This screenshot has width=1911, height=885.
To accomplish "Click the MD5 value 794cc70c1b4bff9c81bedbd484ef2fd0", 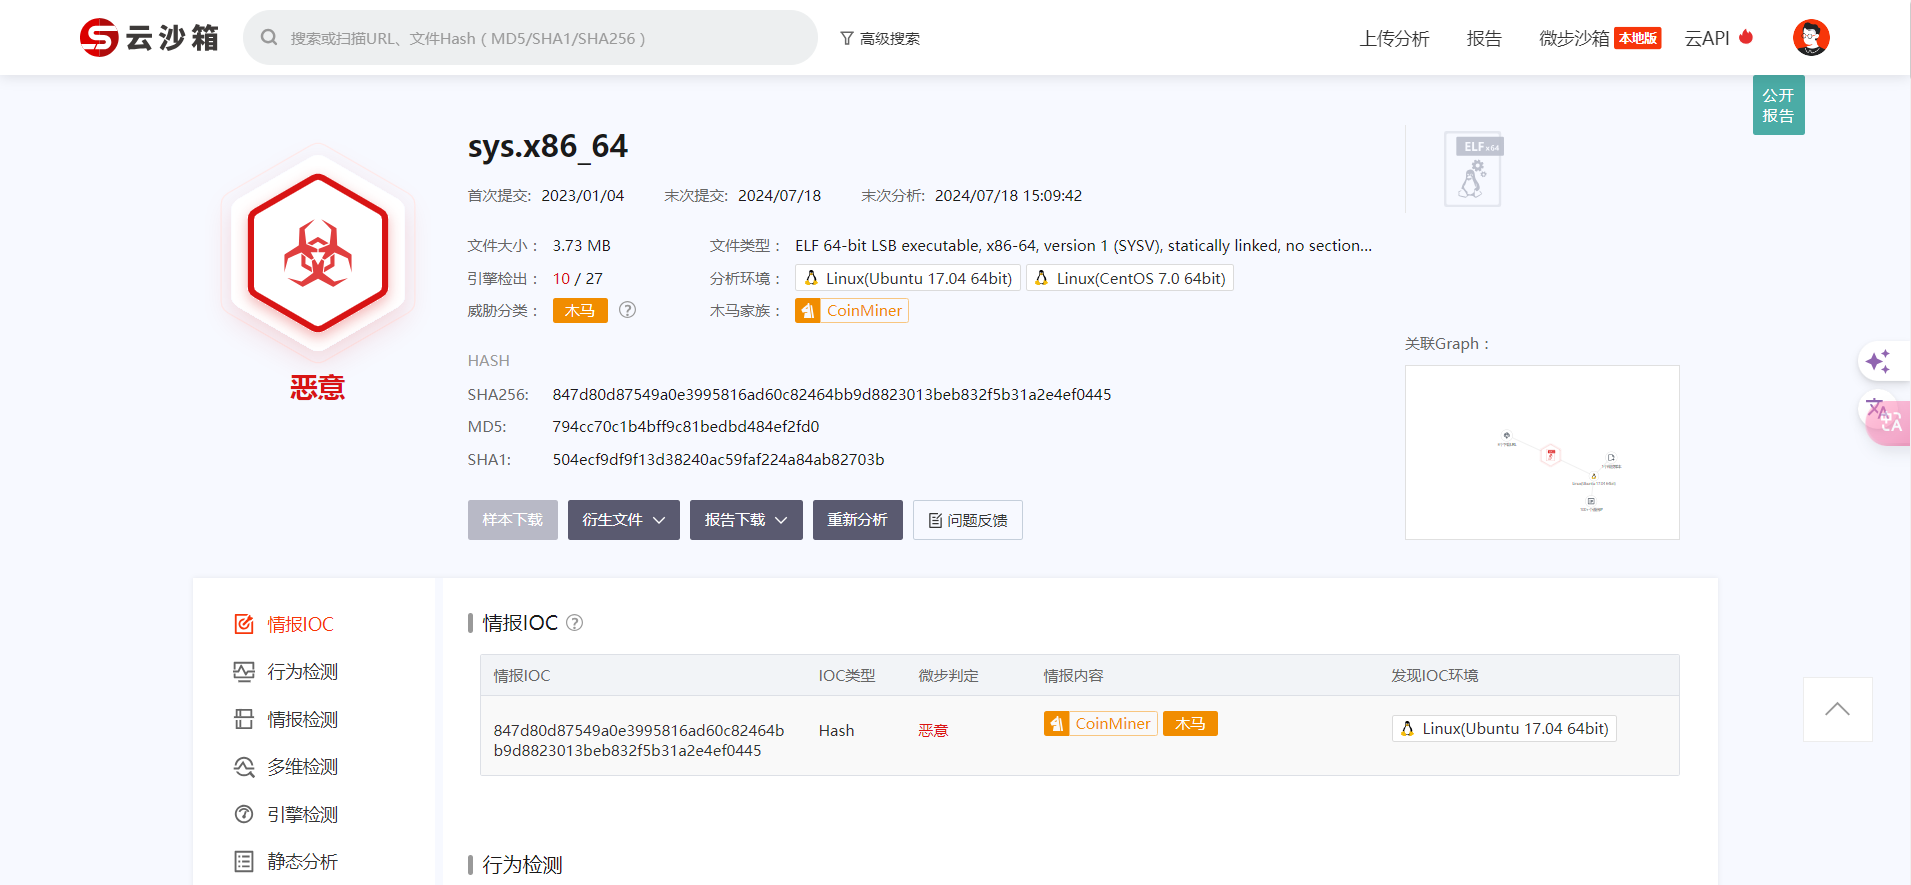I will coord(686,427).
